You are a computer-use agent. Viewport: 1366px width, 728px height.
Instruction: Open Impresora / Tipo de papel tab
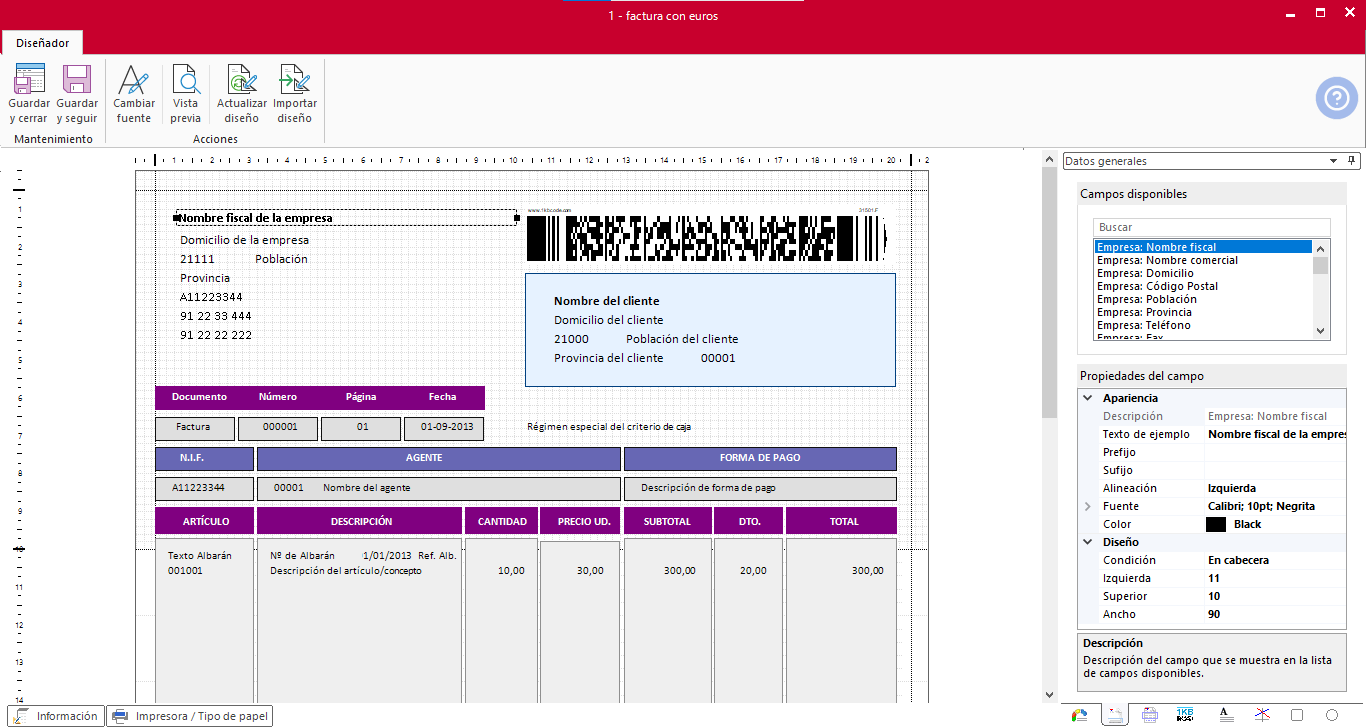coord(189,716)
